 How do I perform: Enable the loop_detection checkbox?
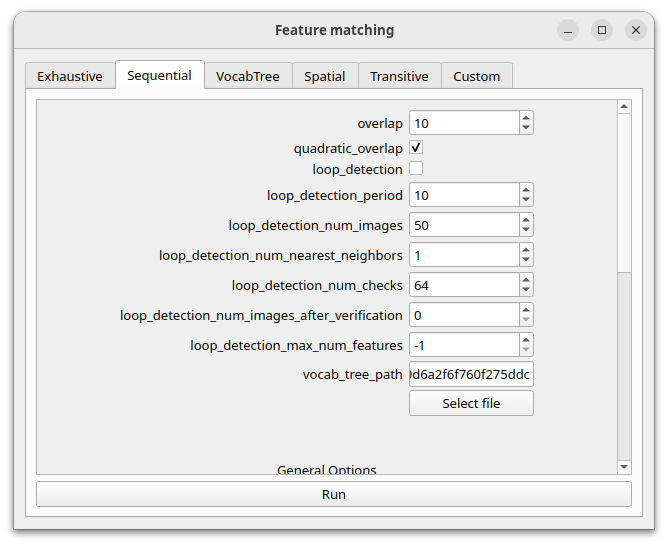click(x=416, y=169)
